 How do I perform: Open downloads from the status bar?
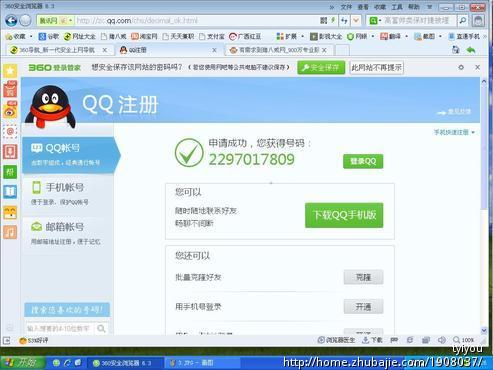pyautogui.click(x=372, y=340)
